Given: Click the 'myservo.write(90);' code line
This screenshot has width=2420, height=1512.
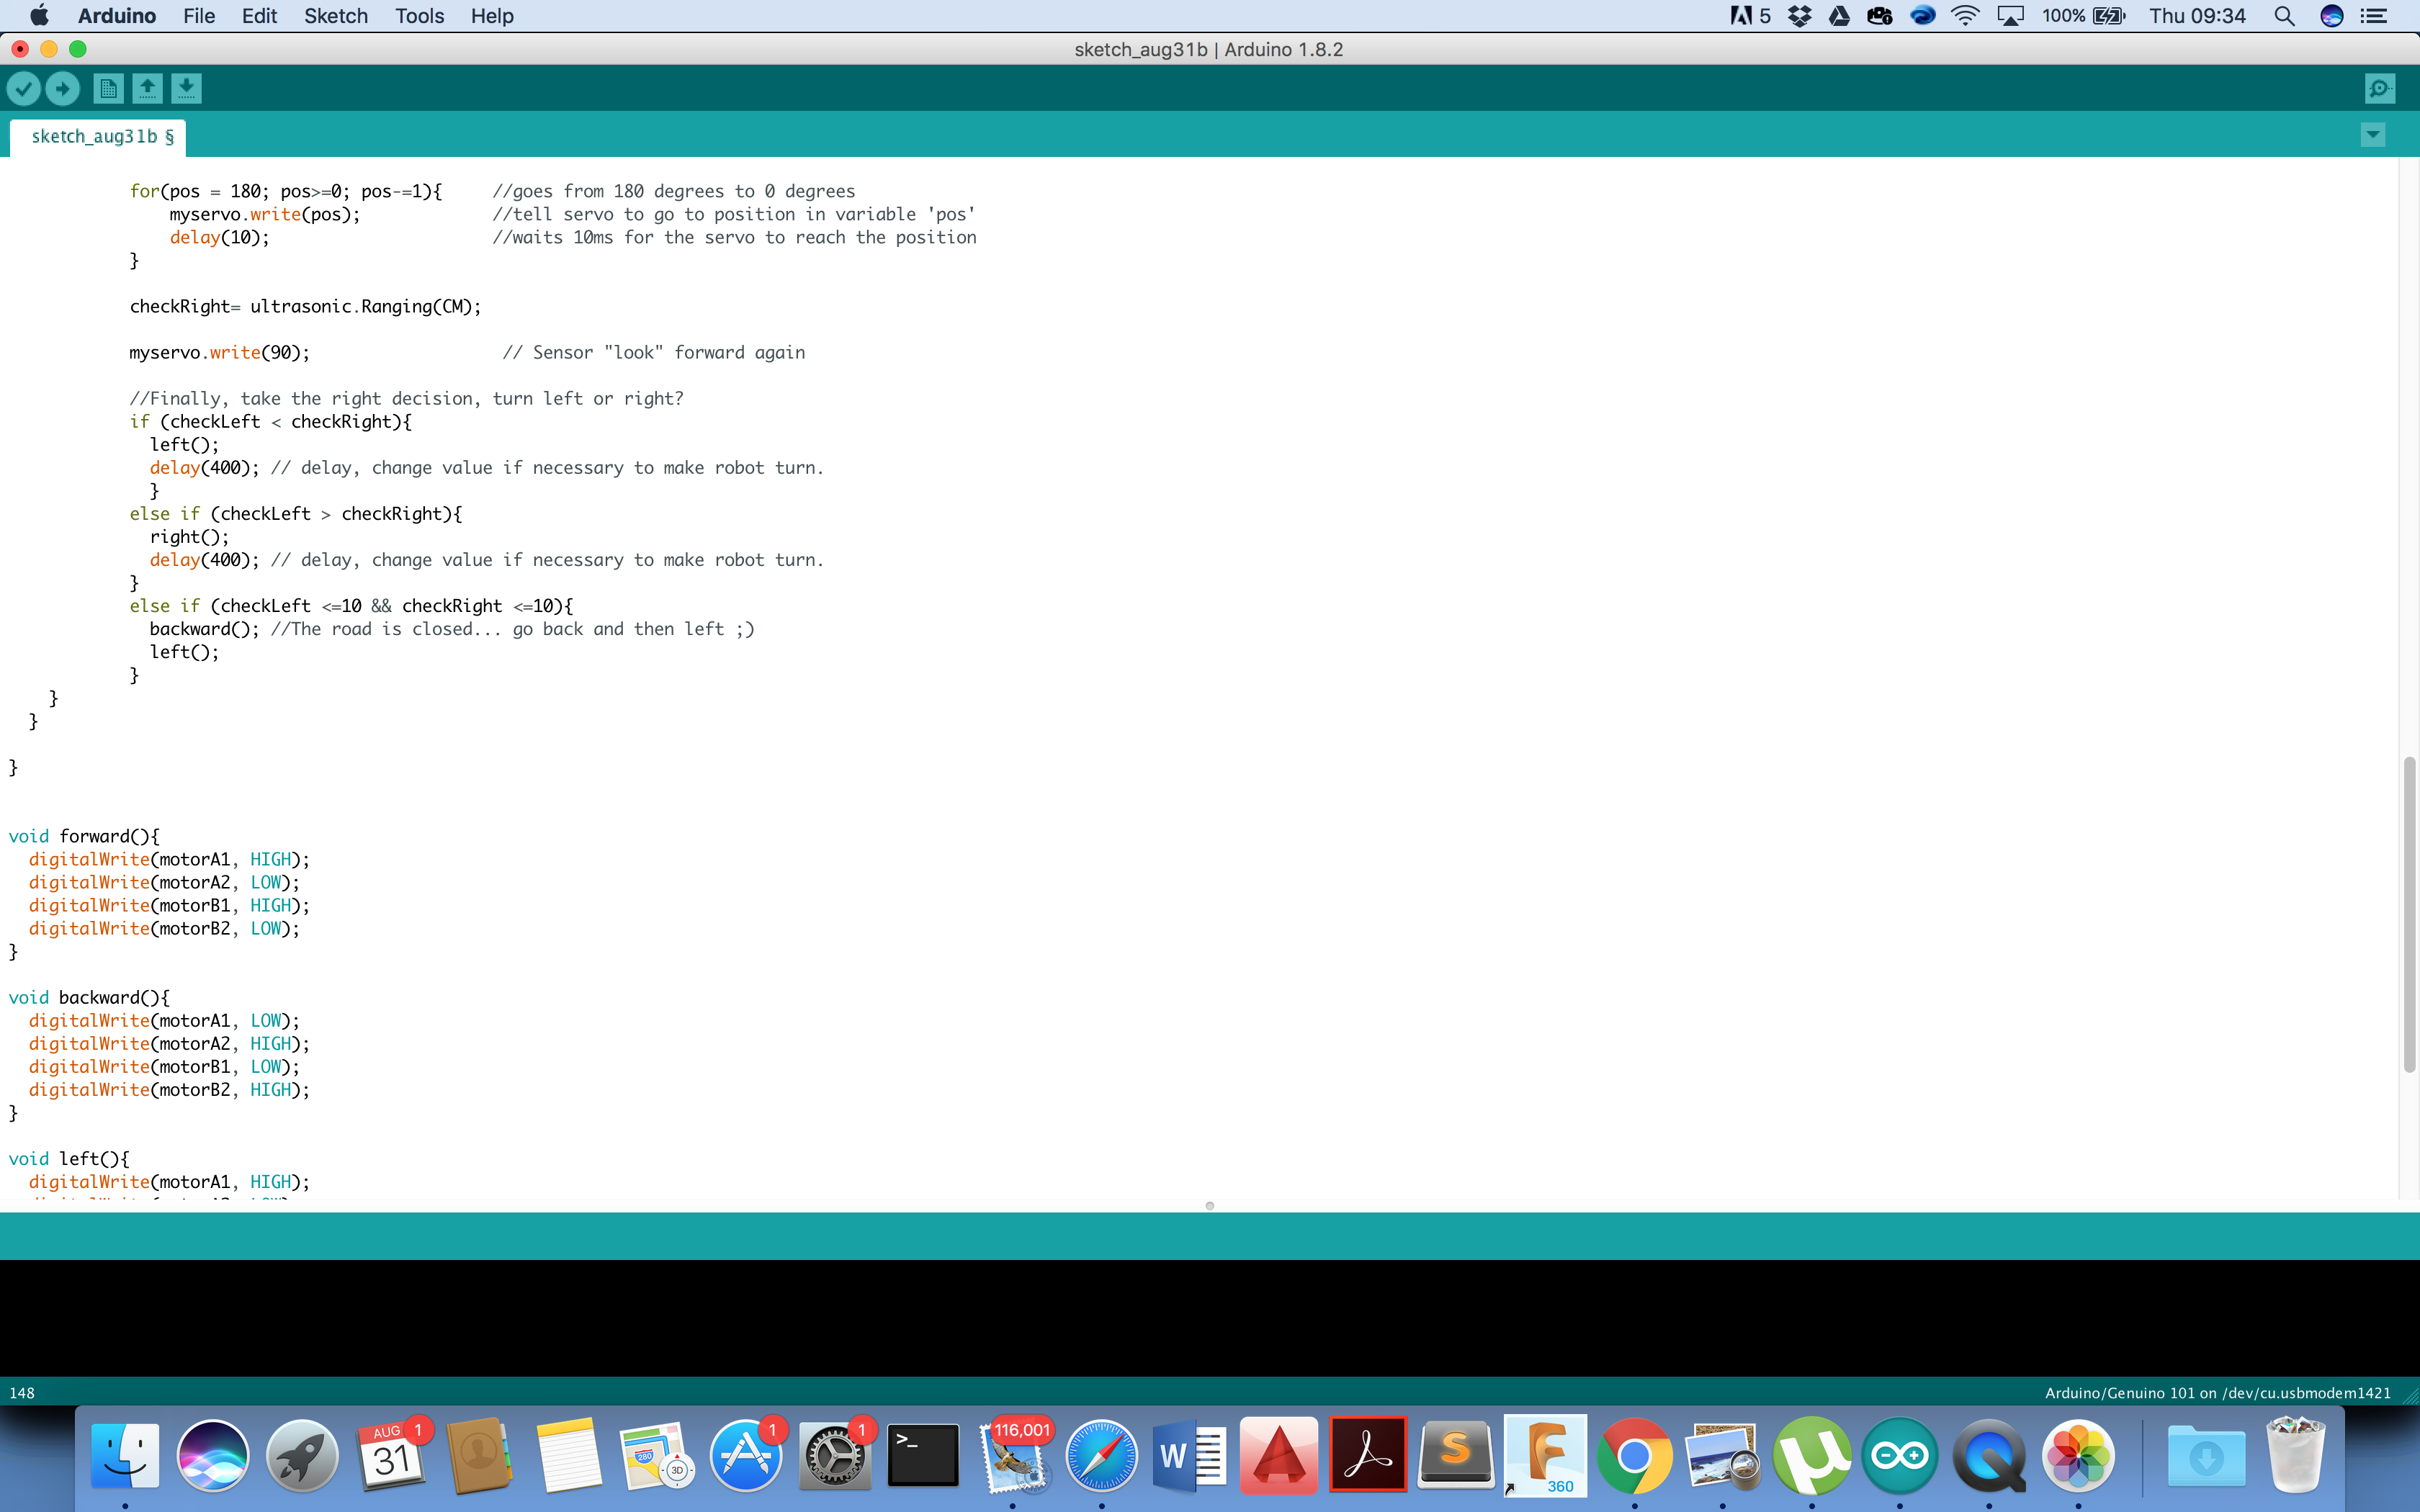Looking at the screenshot, I should pos(219,352).
